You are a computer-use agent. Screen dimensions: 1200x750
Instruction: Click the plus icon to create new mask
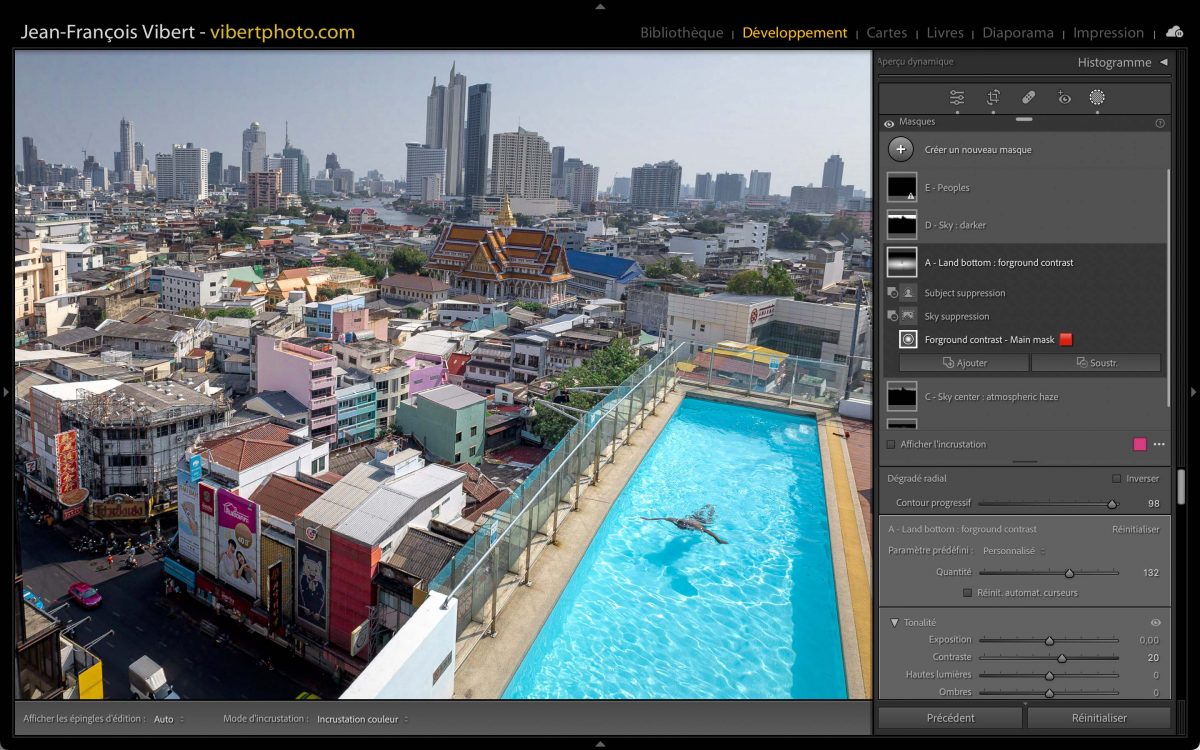coord(901,150)
